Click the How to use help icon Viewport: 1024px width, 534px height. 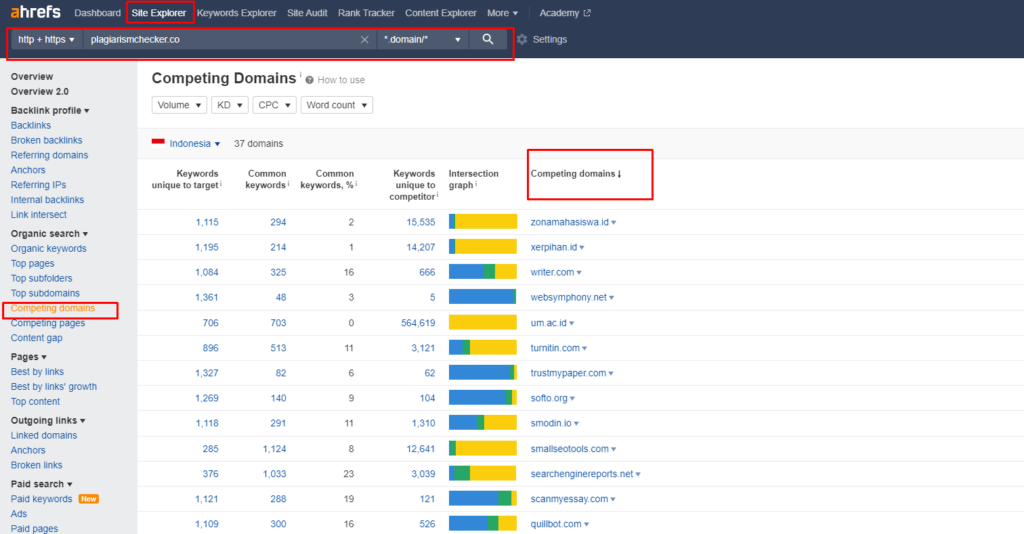tap(310, 80)
